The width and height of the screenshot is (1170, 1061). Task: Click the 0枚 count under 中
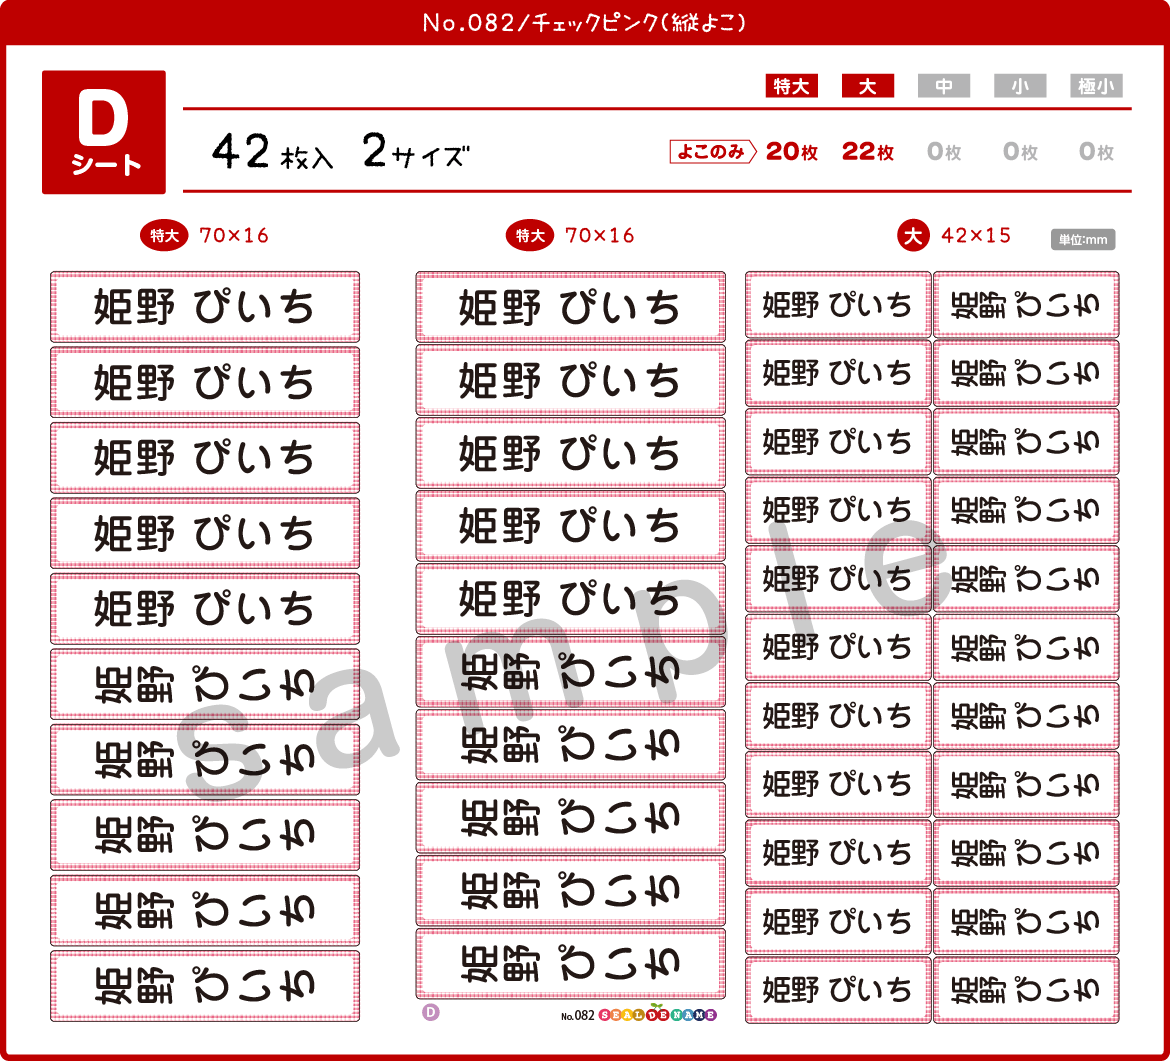coord(944,151)
